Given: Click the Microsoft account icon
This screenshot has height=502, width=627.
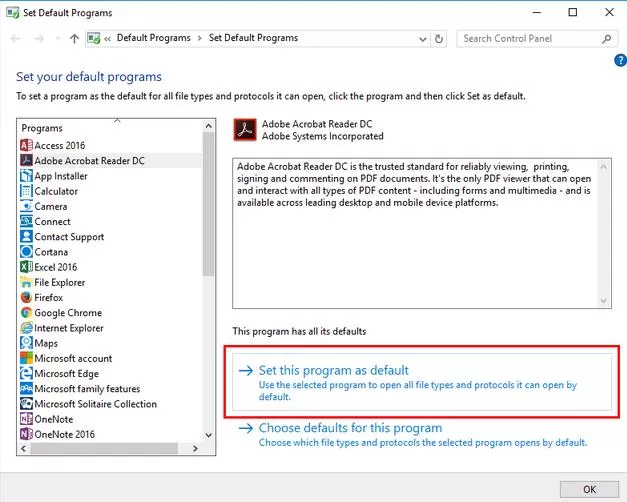Looking at the screenshot, I should click(26, 358).
